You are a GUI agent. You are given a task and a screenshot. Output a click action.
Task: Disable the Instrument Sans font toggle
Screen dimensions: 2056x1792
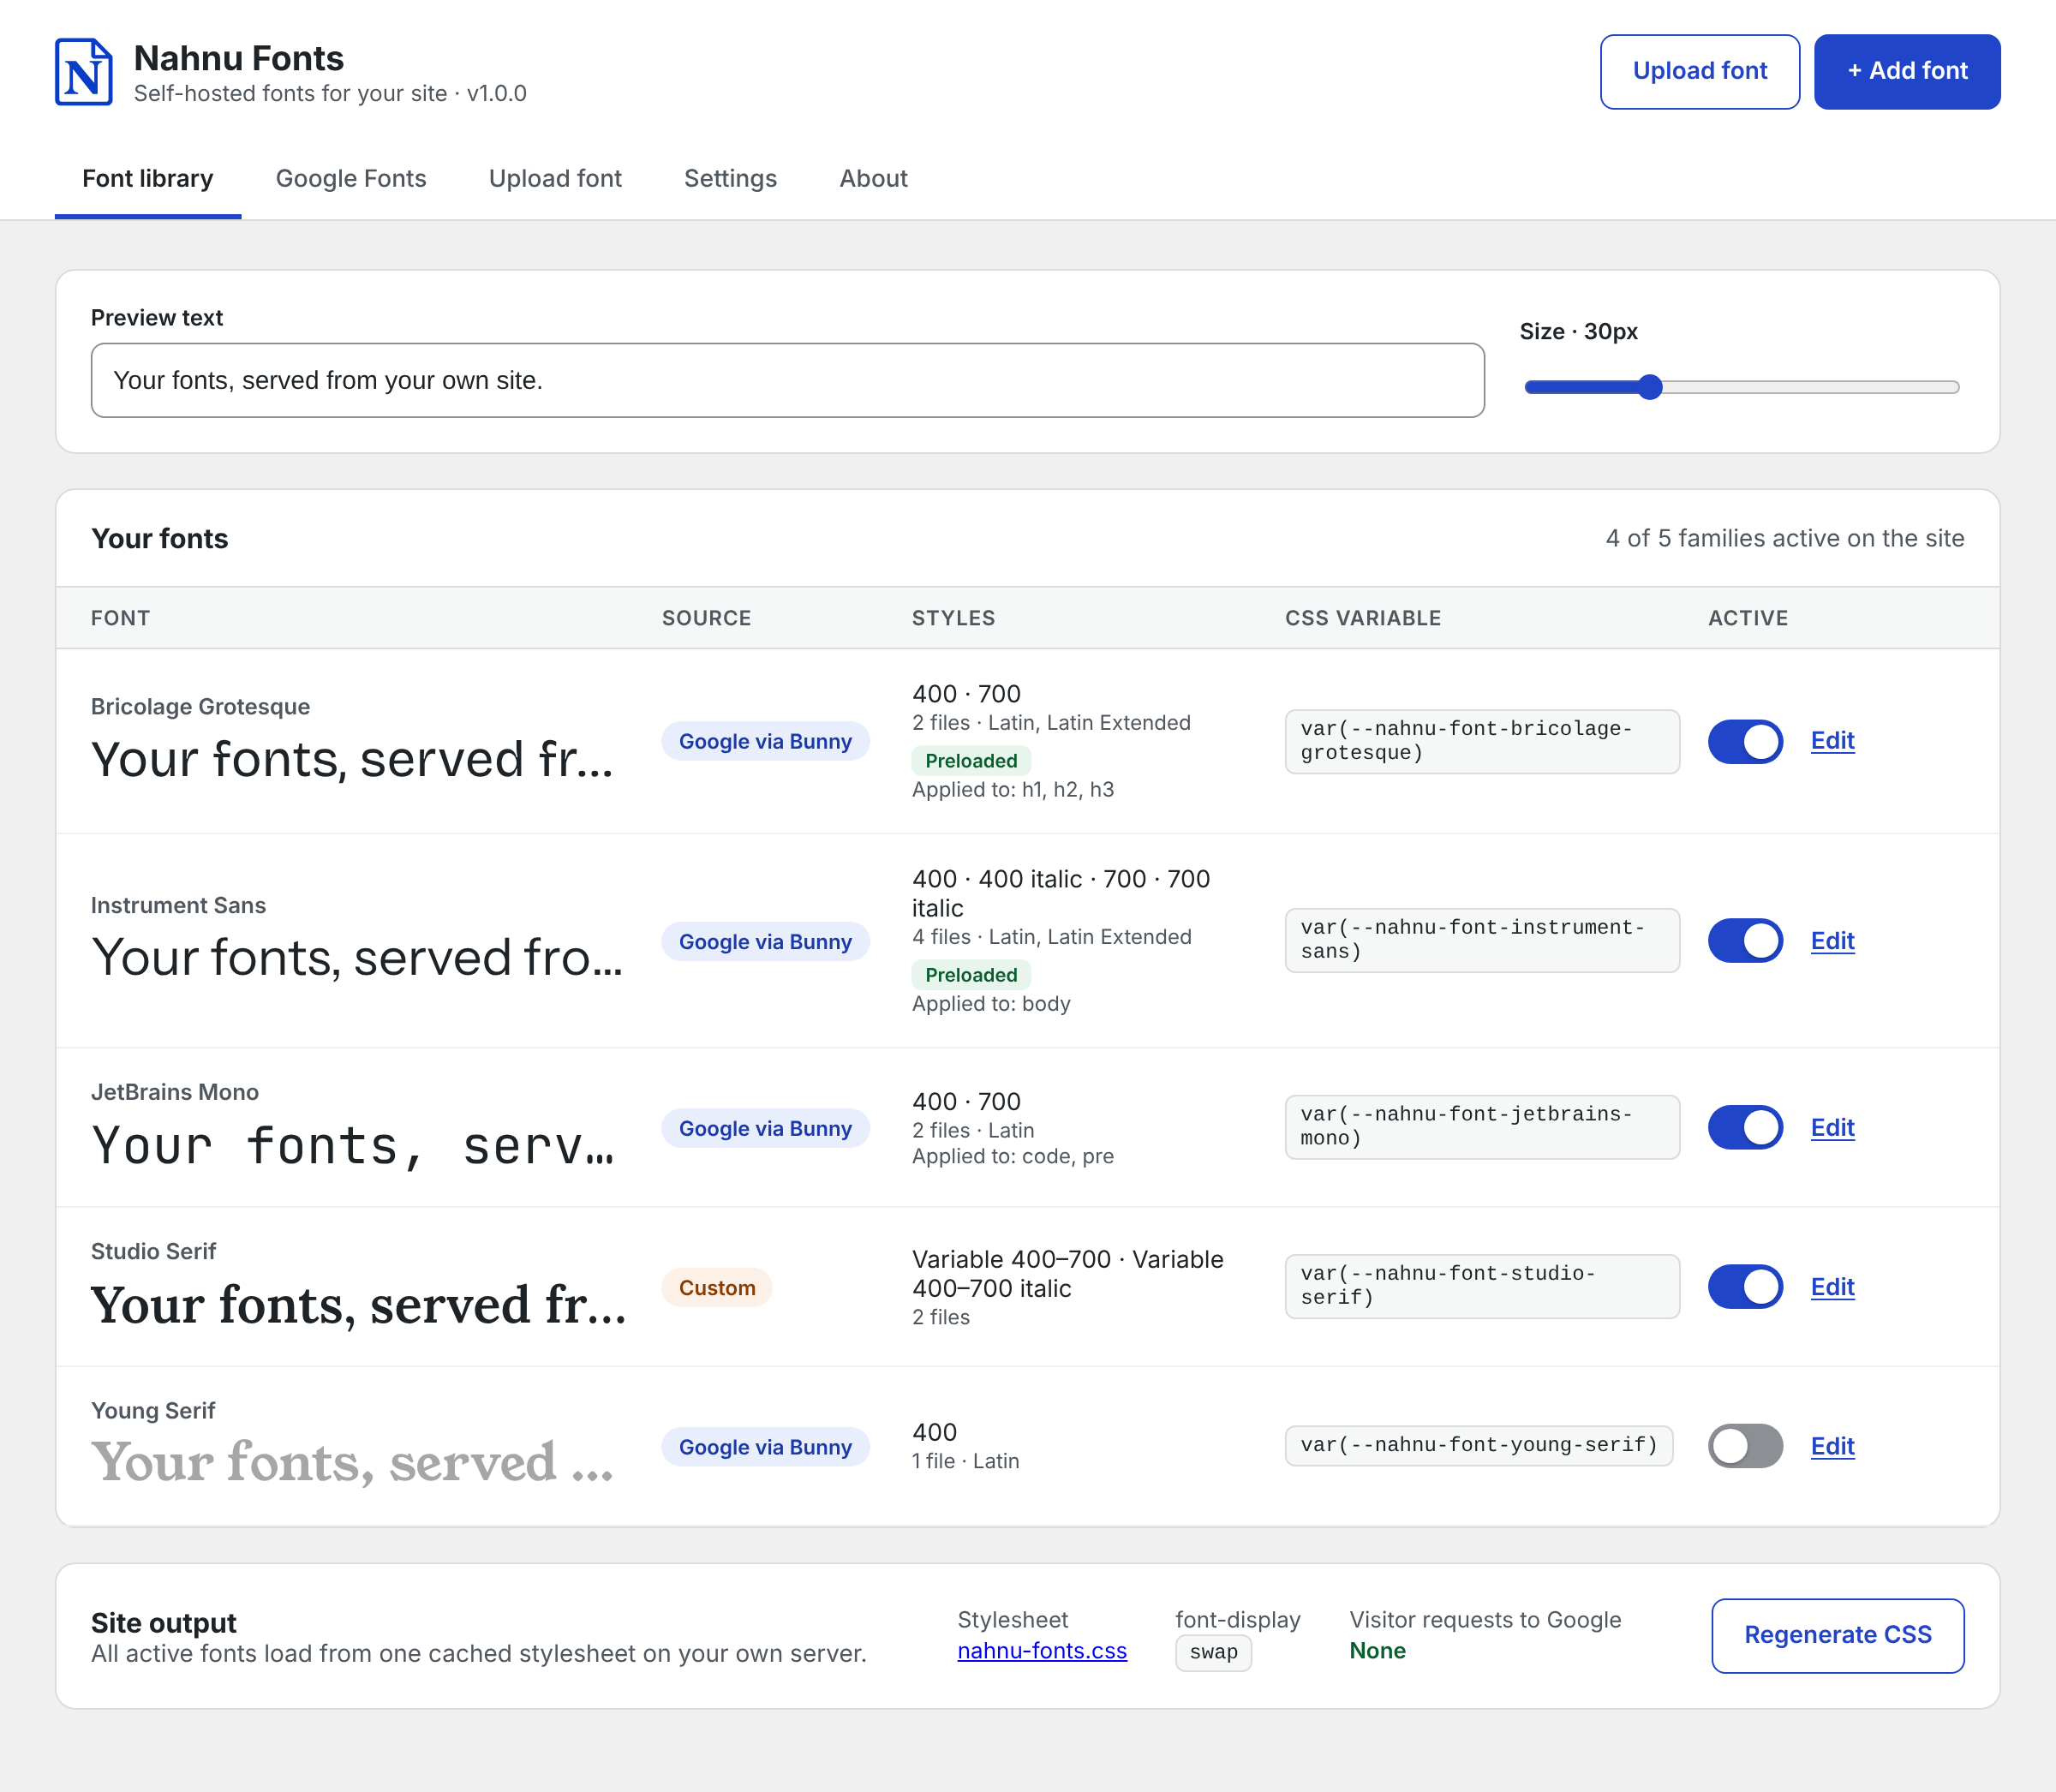point(1745,941)
